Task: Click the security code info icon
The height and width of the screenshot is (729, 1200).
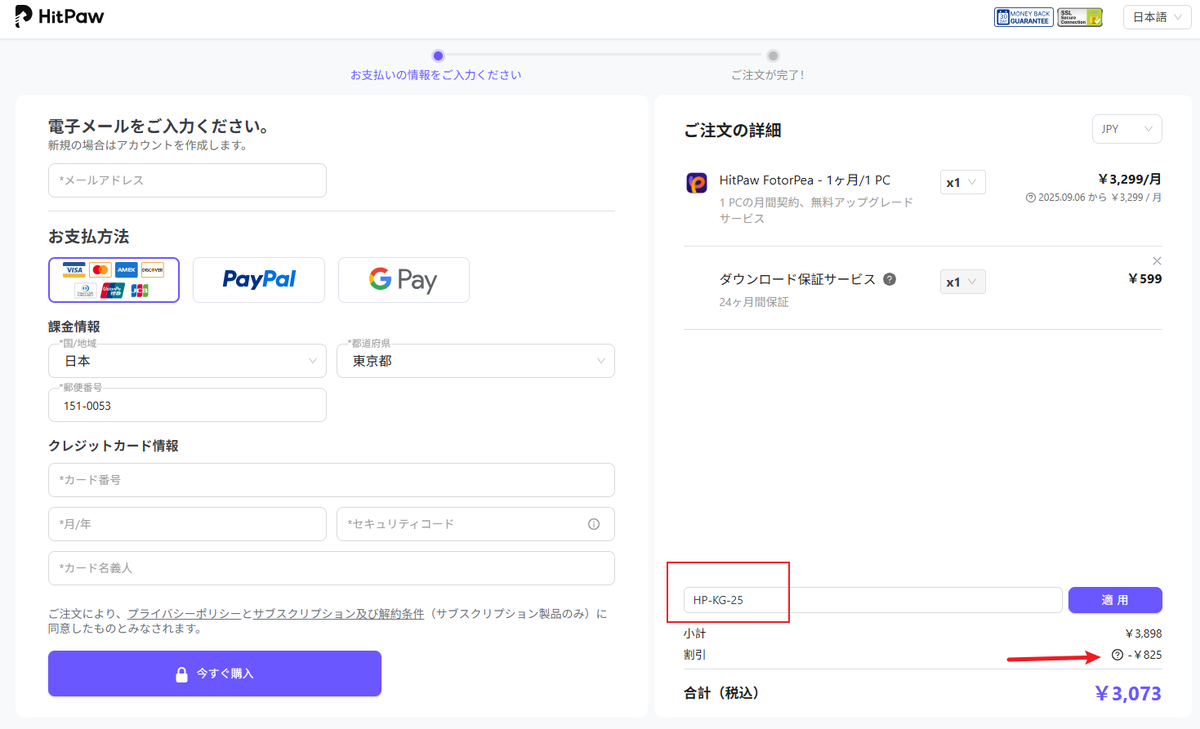Action: point(594,524)
